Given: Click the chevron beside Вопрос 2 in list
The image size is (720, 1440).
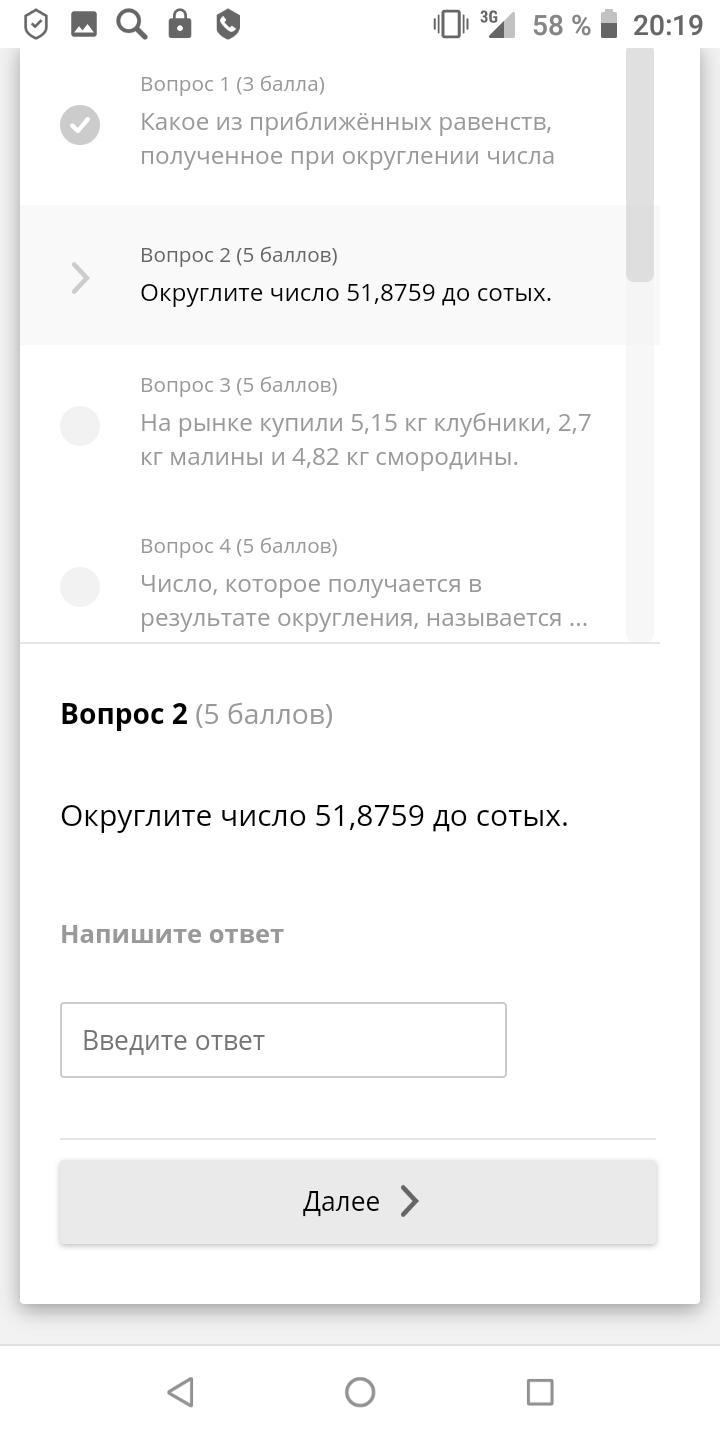Looking at the screenshot, I should coord(81,277).
